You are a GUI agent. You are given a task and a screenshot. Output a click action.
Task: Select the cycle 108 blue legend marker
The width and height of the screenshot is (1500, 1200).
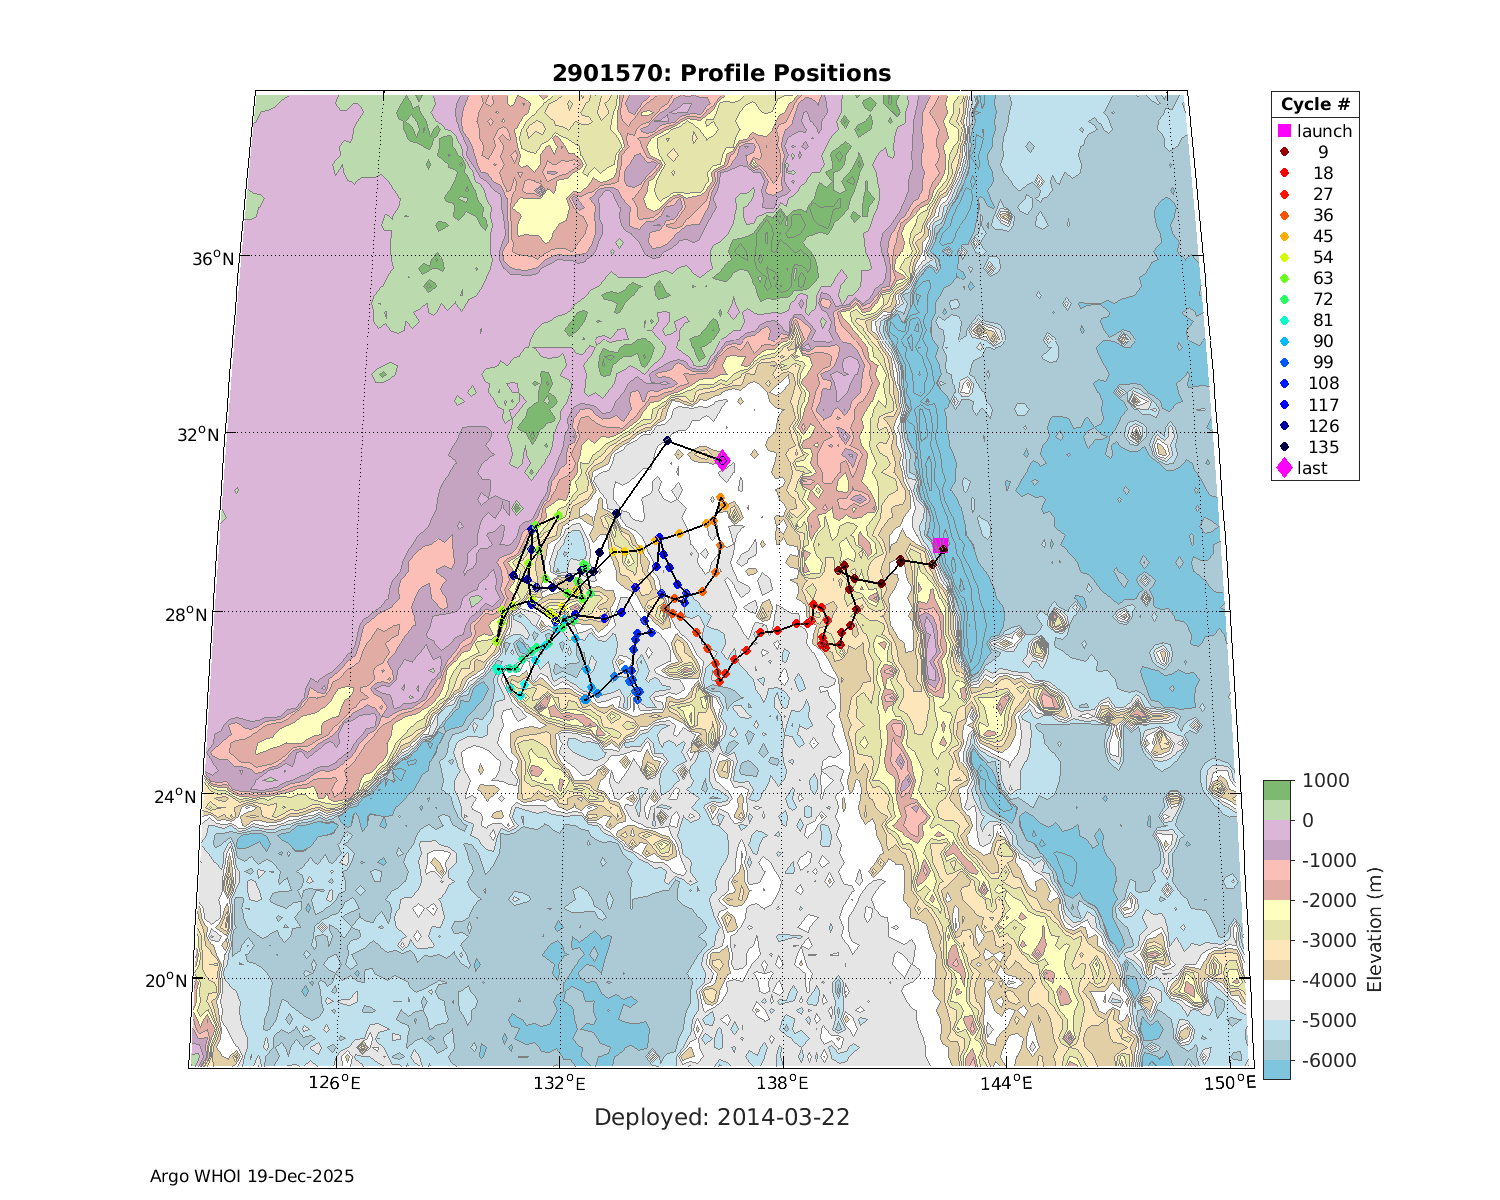(1285, 383)
